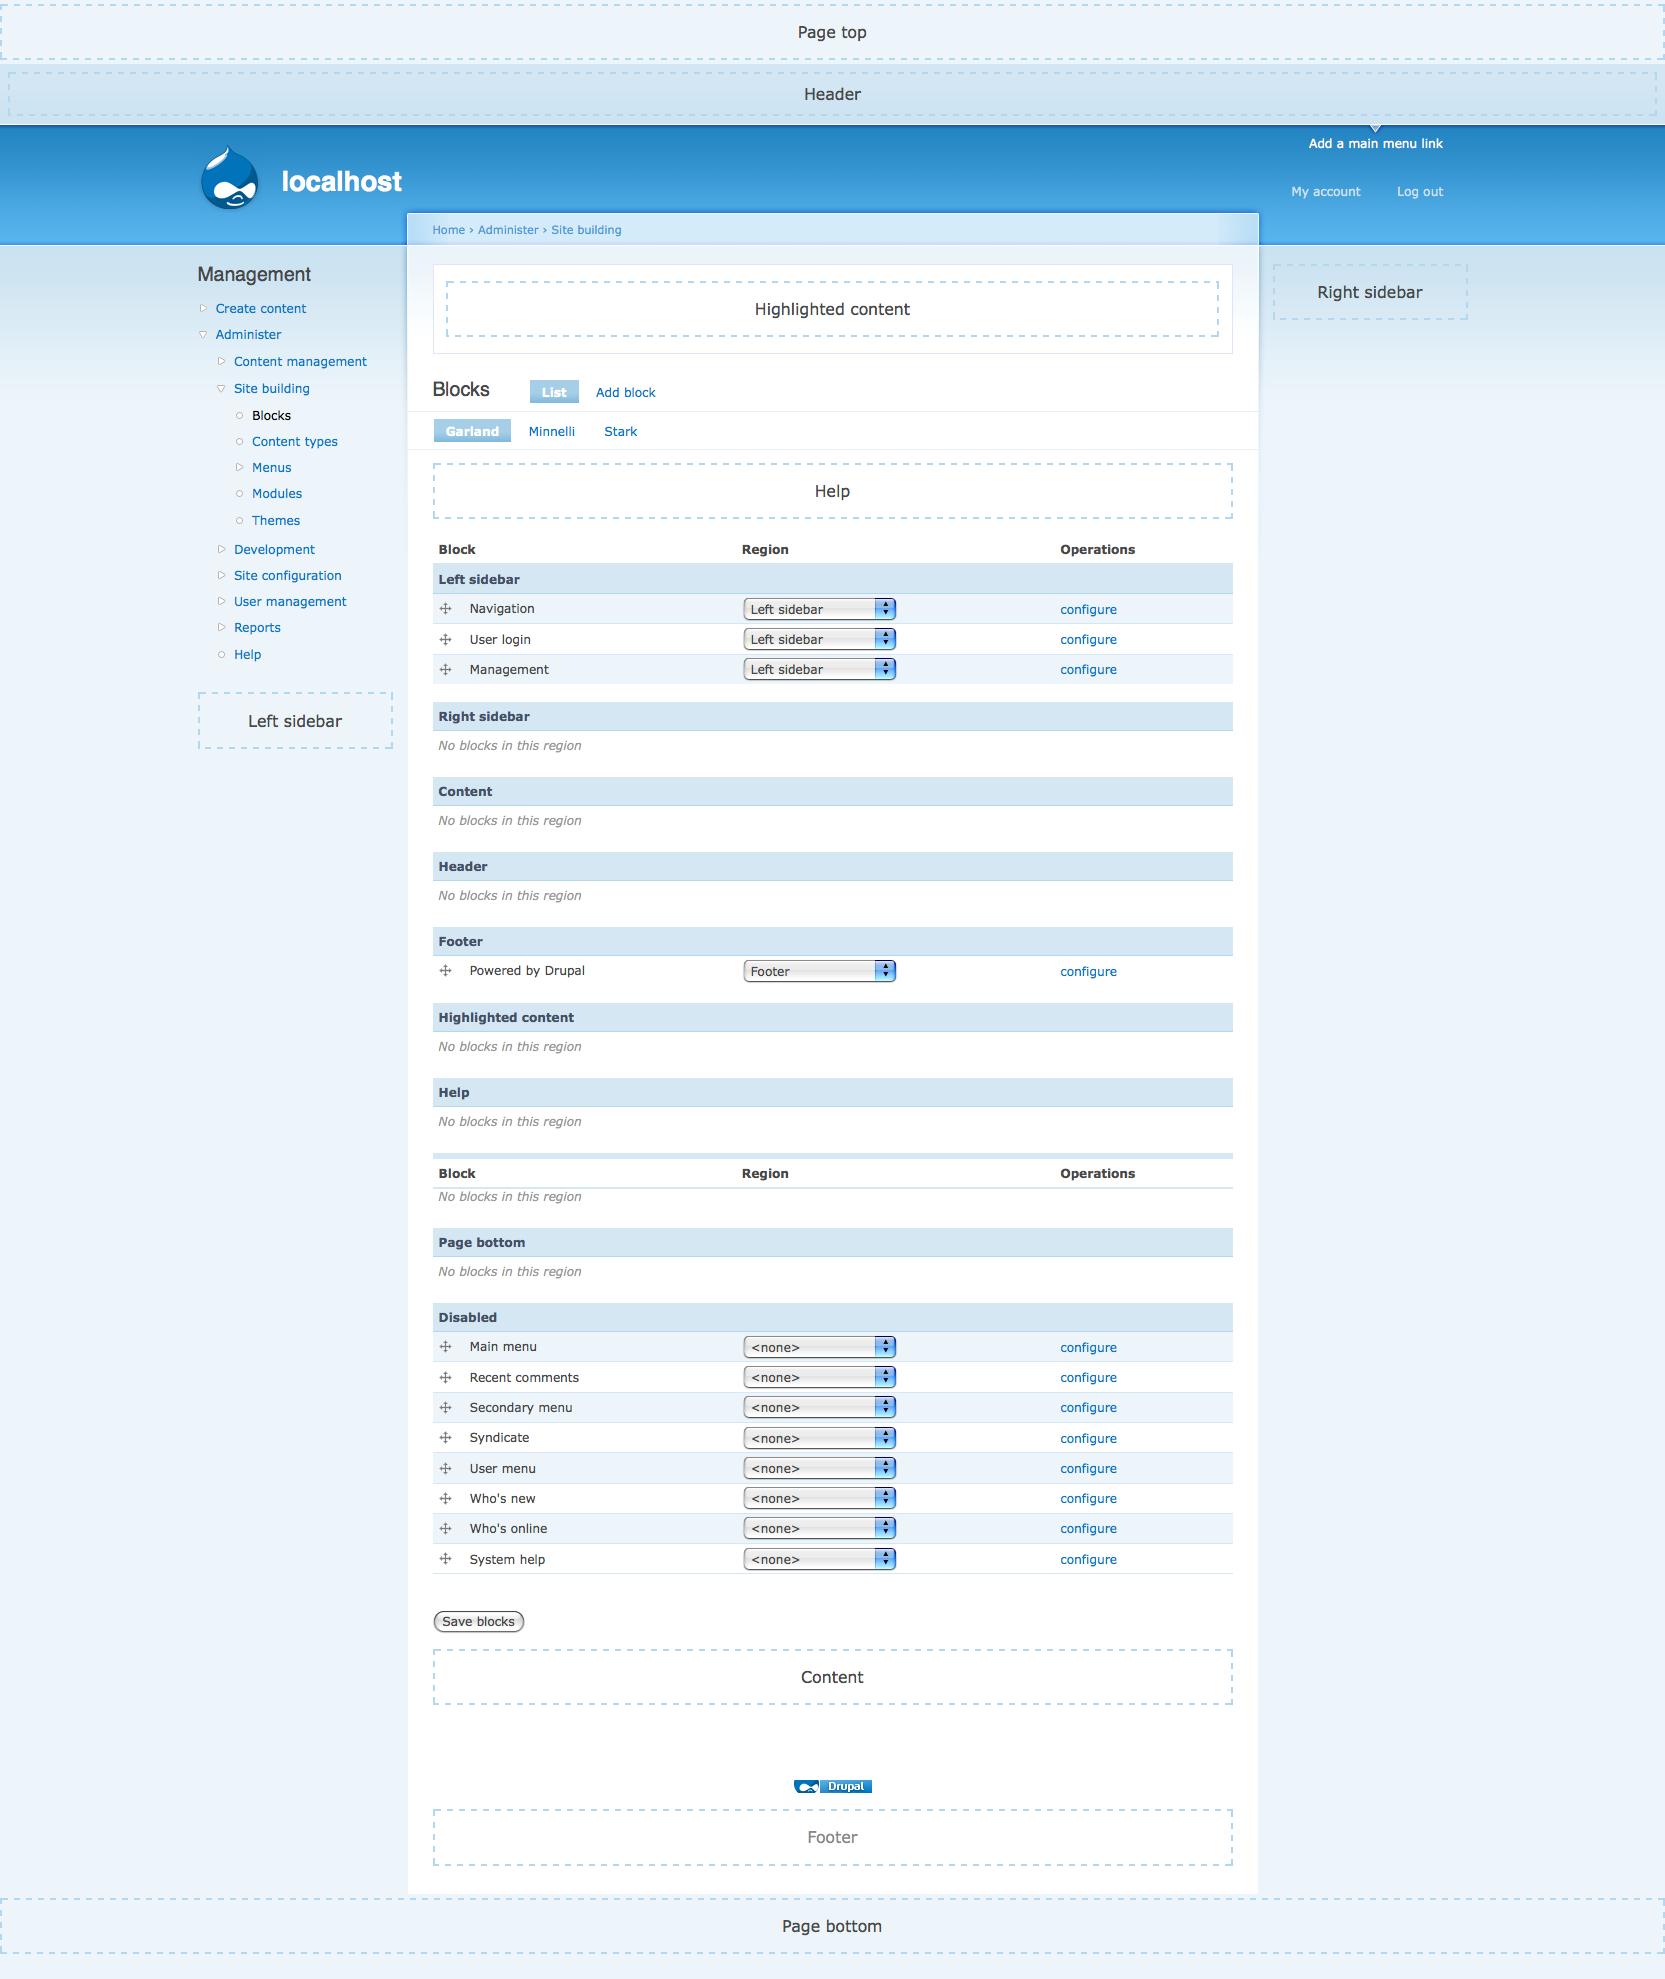Open region dropdown for Navigation block
Viewport: 1665px width, 1979px height.
(x=819, y=609)
